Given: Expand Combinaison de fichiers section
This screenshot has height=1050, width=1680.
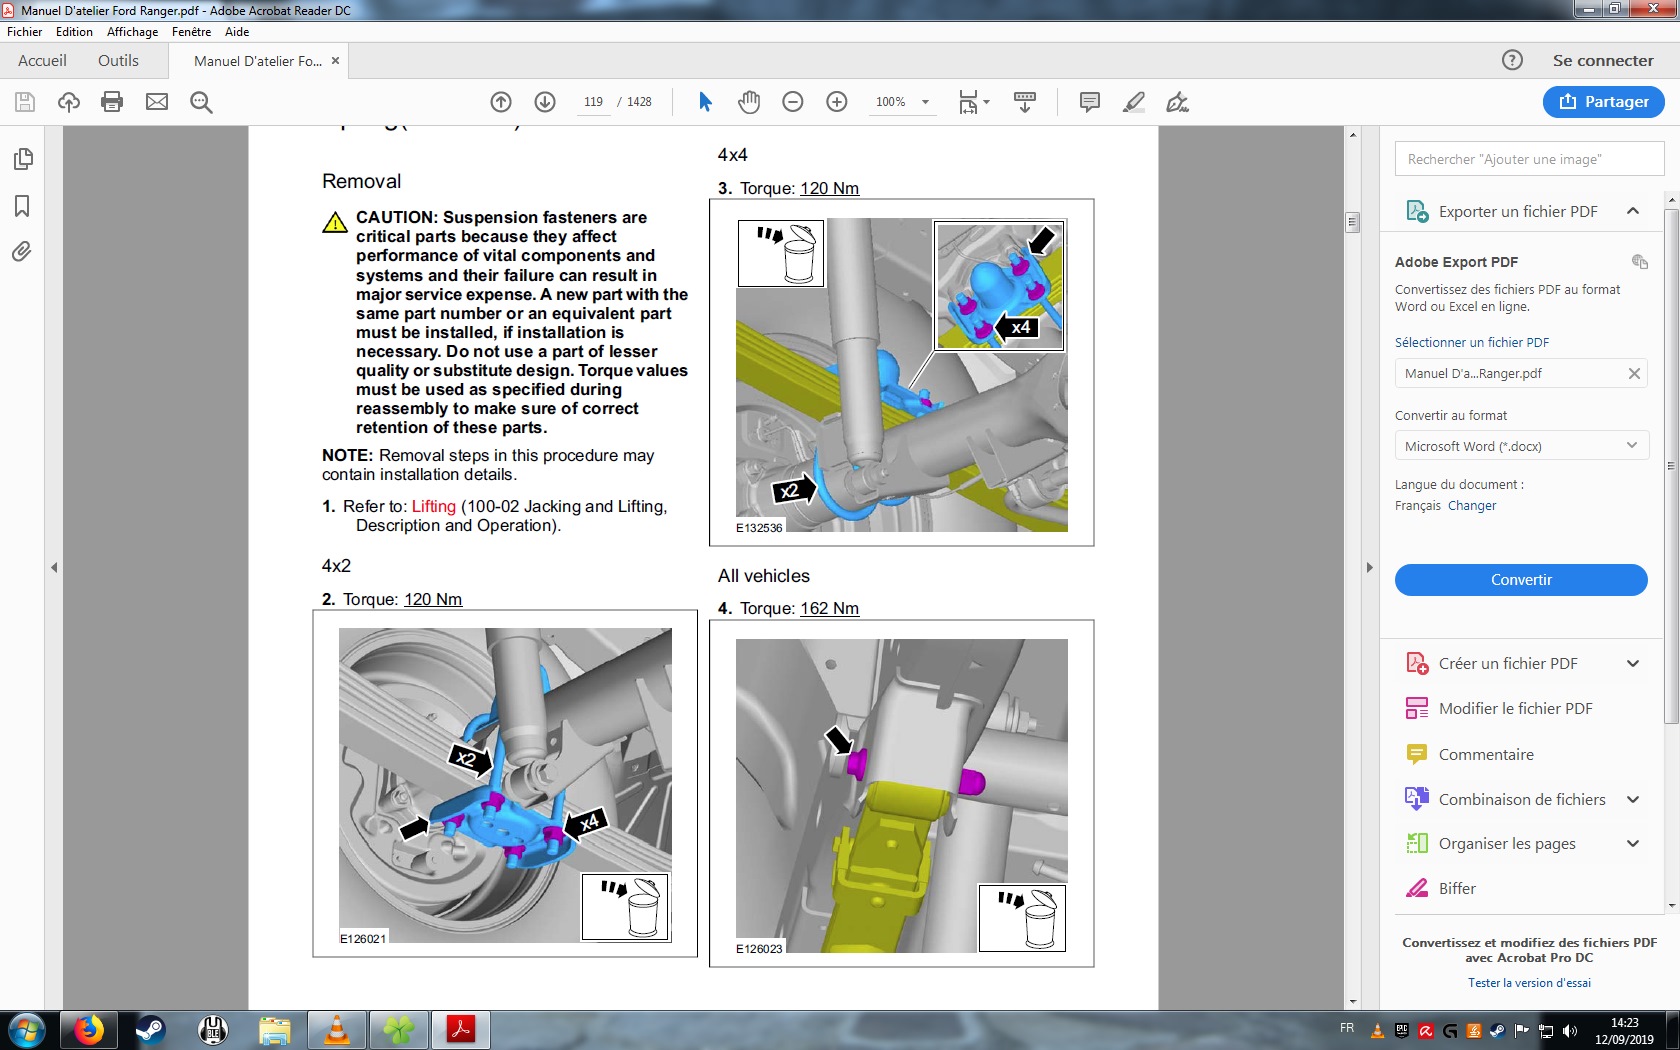Looking at the screenshot, I should pyautogui.click(x=1633, y=799).
